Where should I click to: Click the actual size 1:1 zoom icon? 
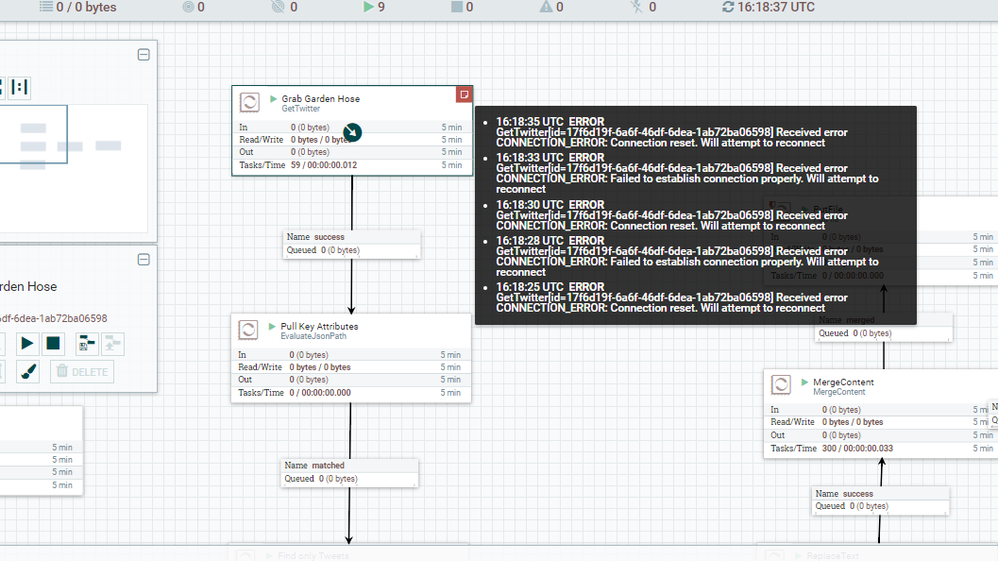point(19,88)
